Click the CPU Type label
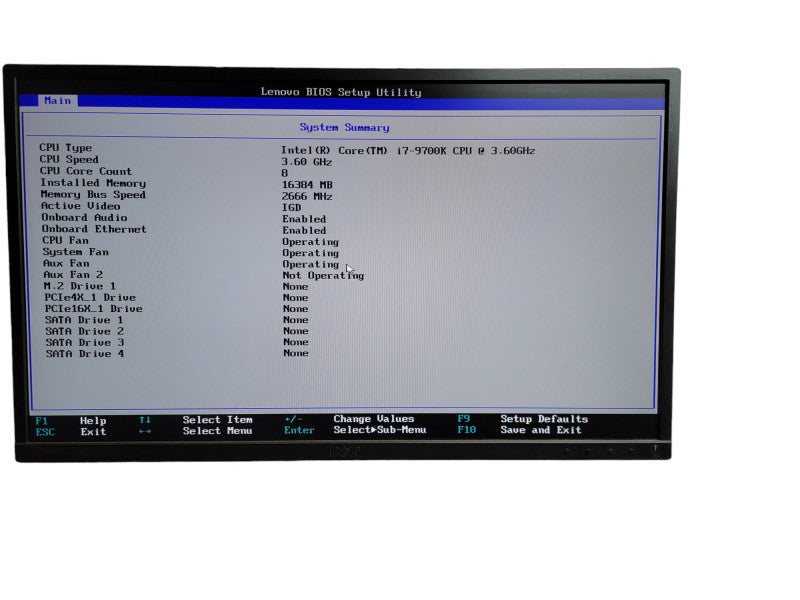800x600 pixels. [x=66, y=148]
